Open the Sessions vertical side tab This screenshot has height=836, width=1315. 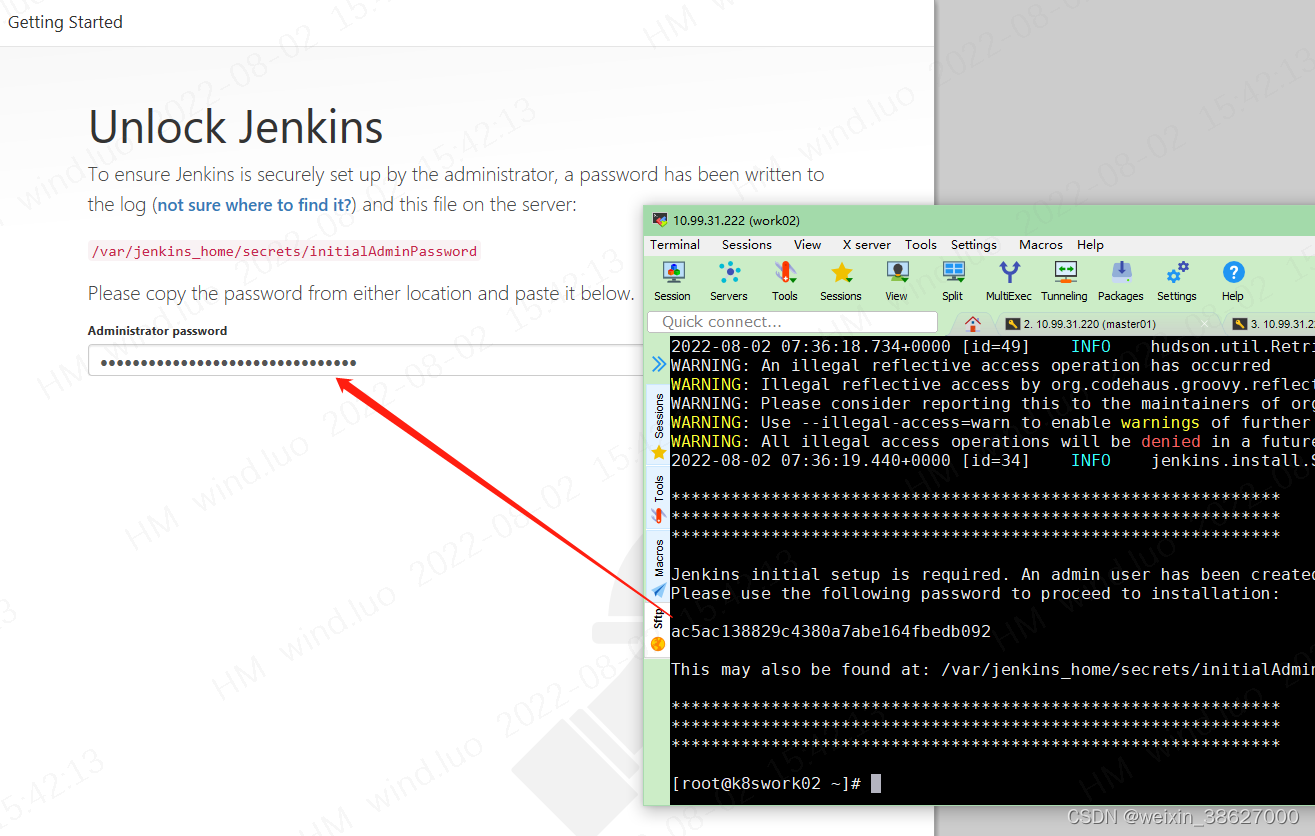[x=658, y=425]
